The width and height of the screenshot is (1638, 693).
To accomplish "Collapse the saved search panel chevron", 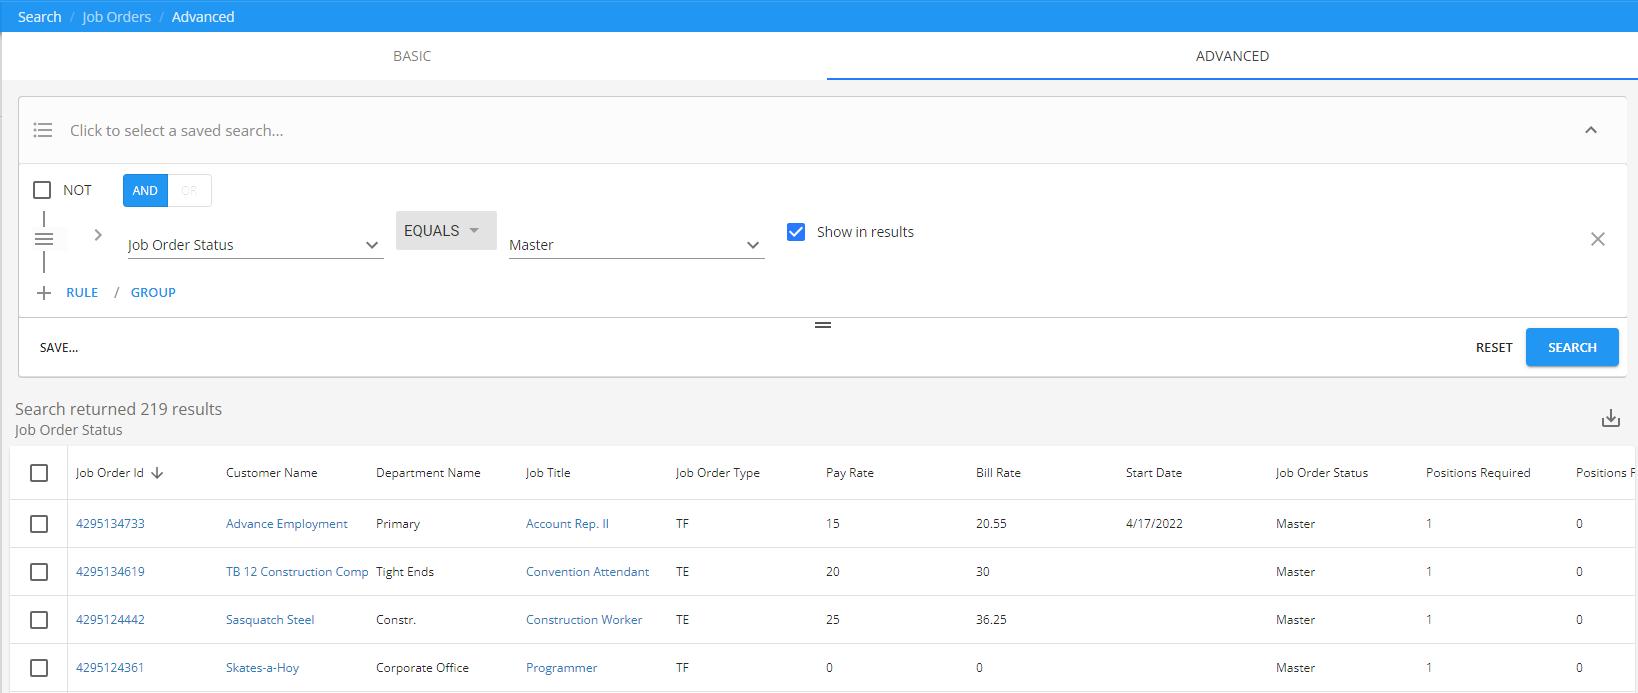I will [1590, 130].
